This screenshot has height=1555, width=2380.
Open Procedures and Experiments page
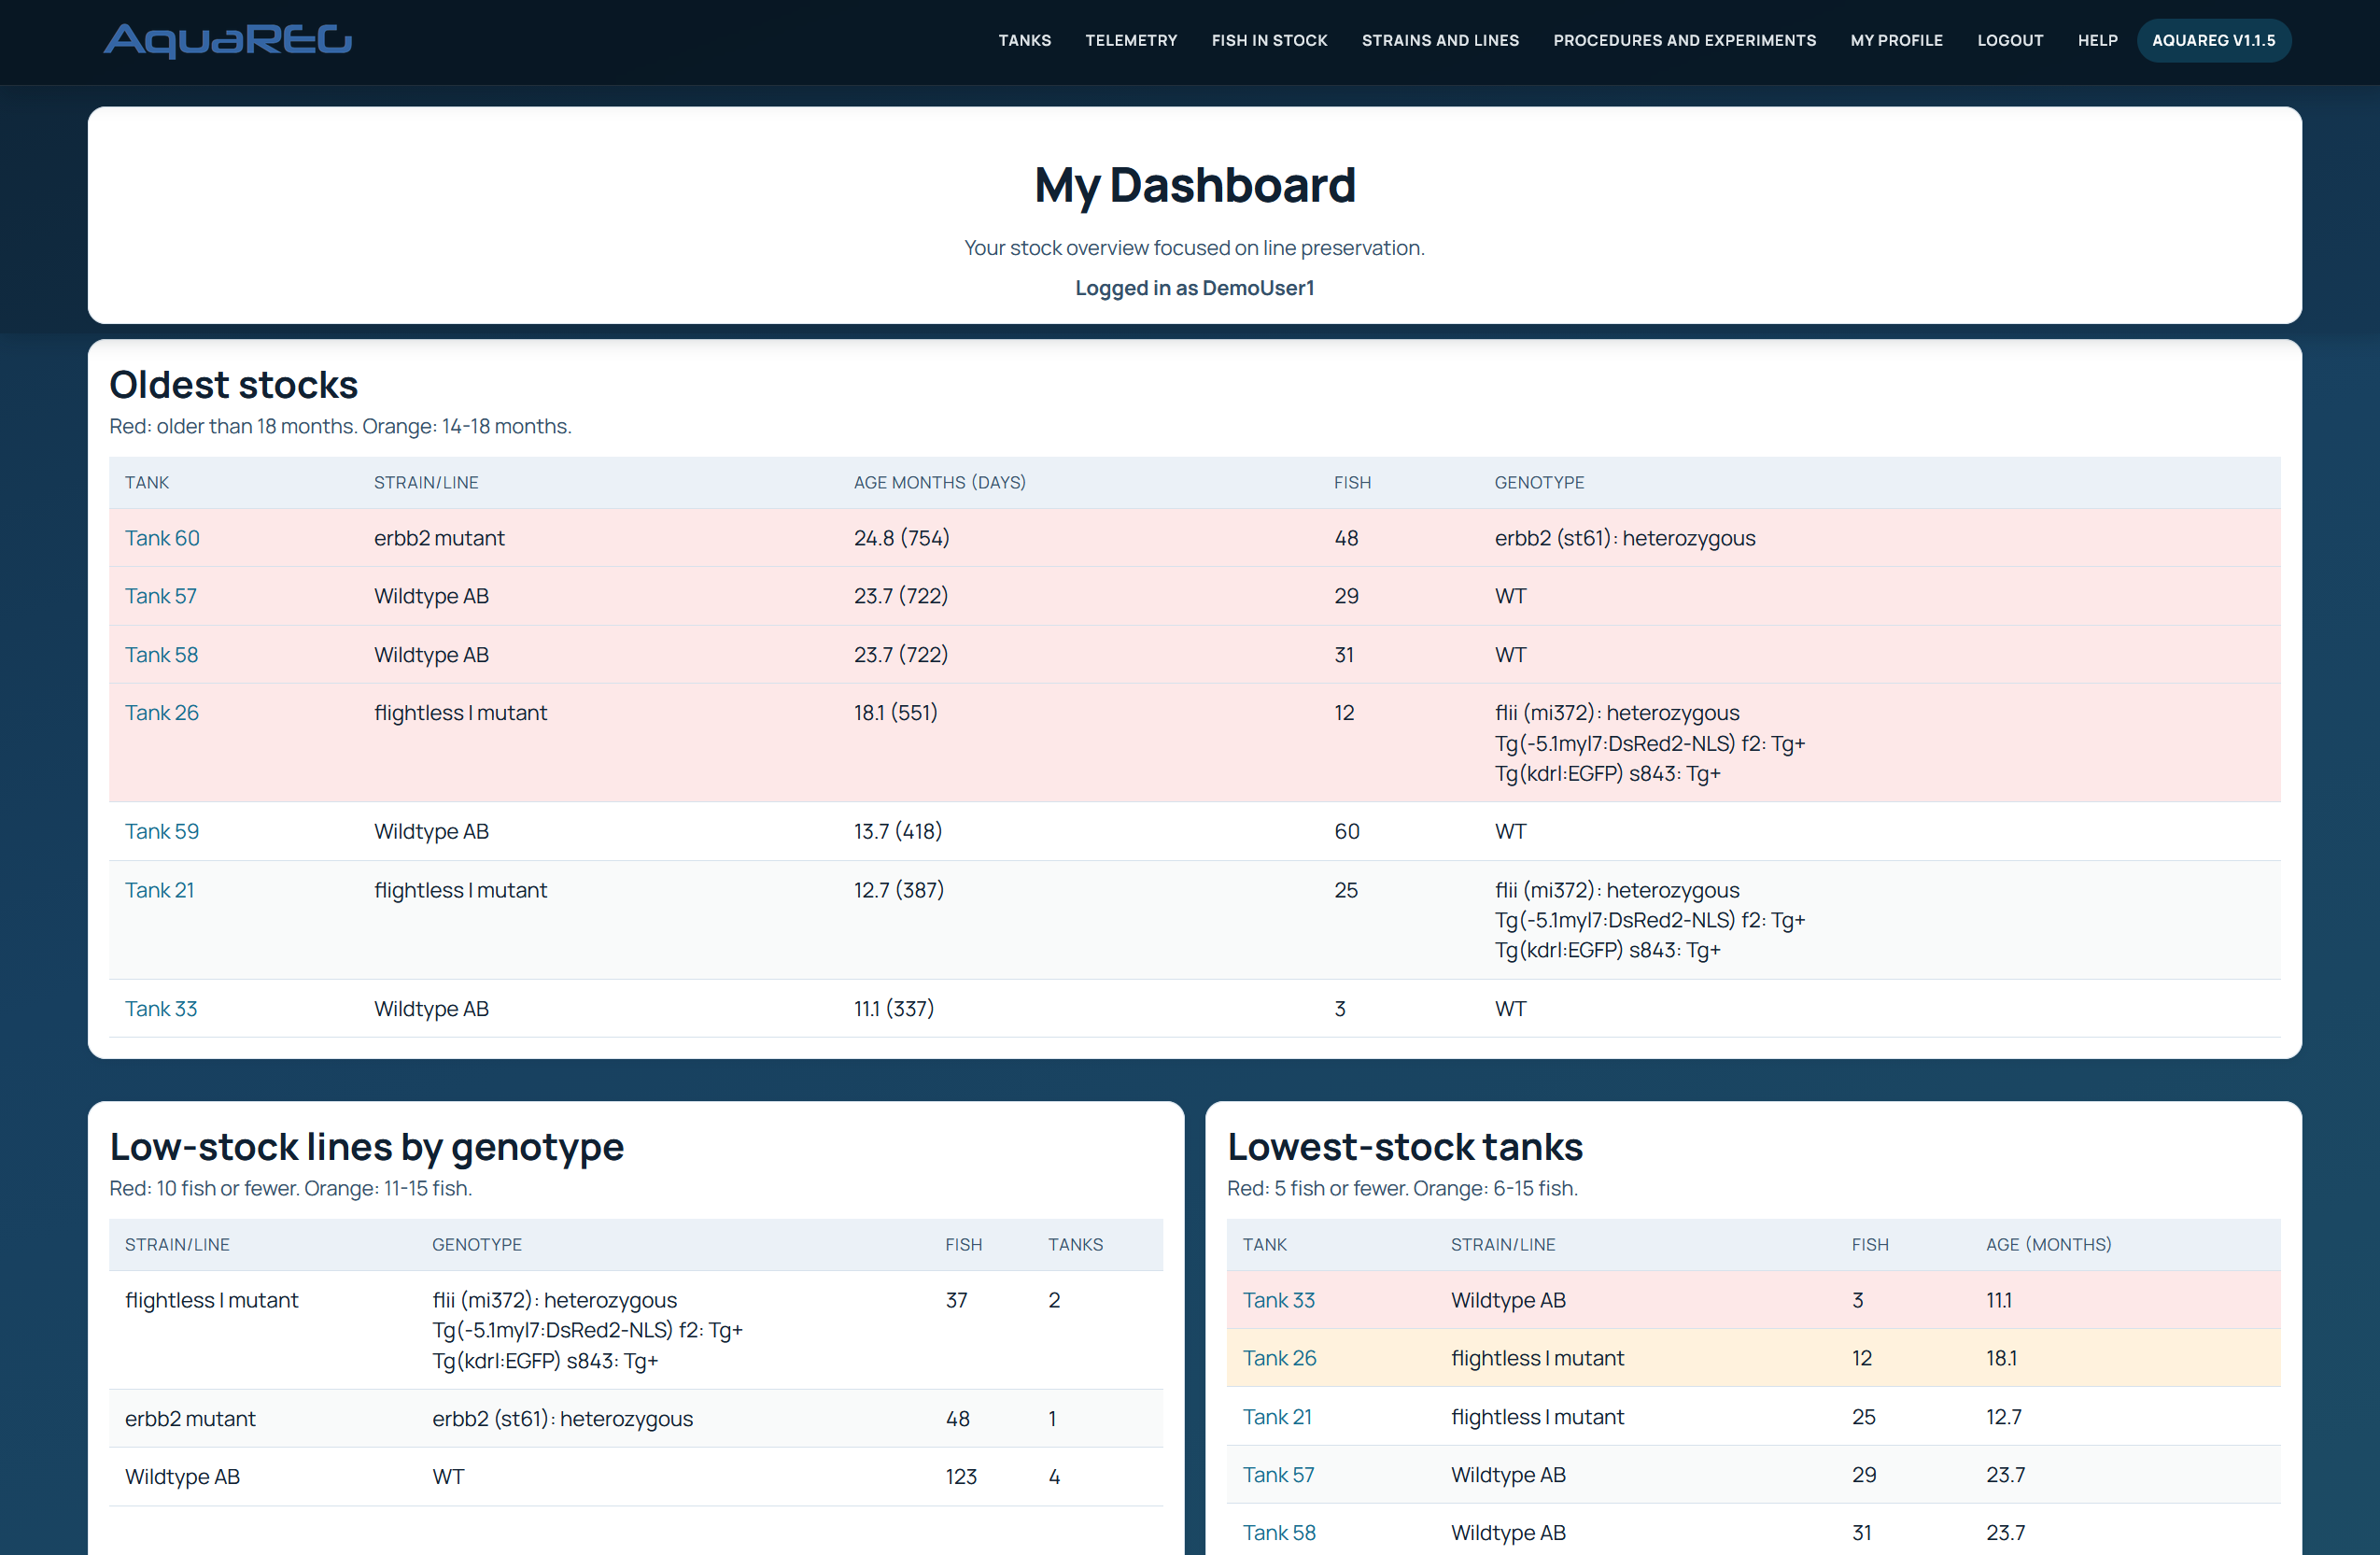pos(1684,40)
